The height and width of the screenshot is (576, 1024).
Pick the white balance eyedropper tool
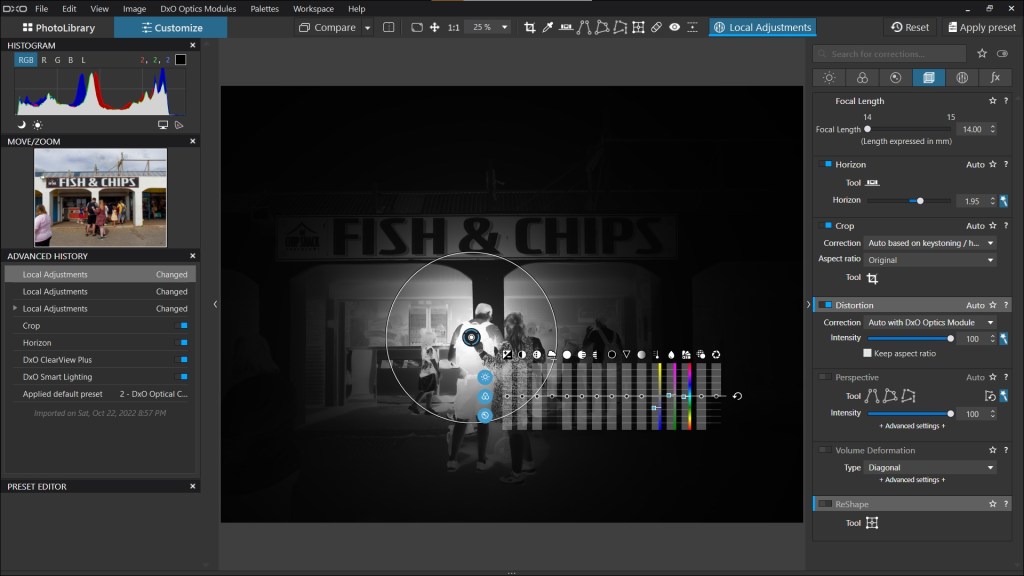pyautogui.click(x=547, y=27)
